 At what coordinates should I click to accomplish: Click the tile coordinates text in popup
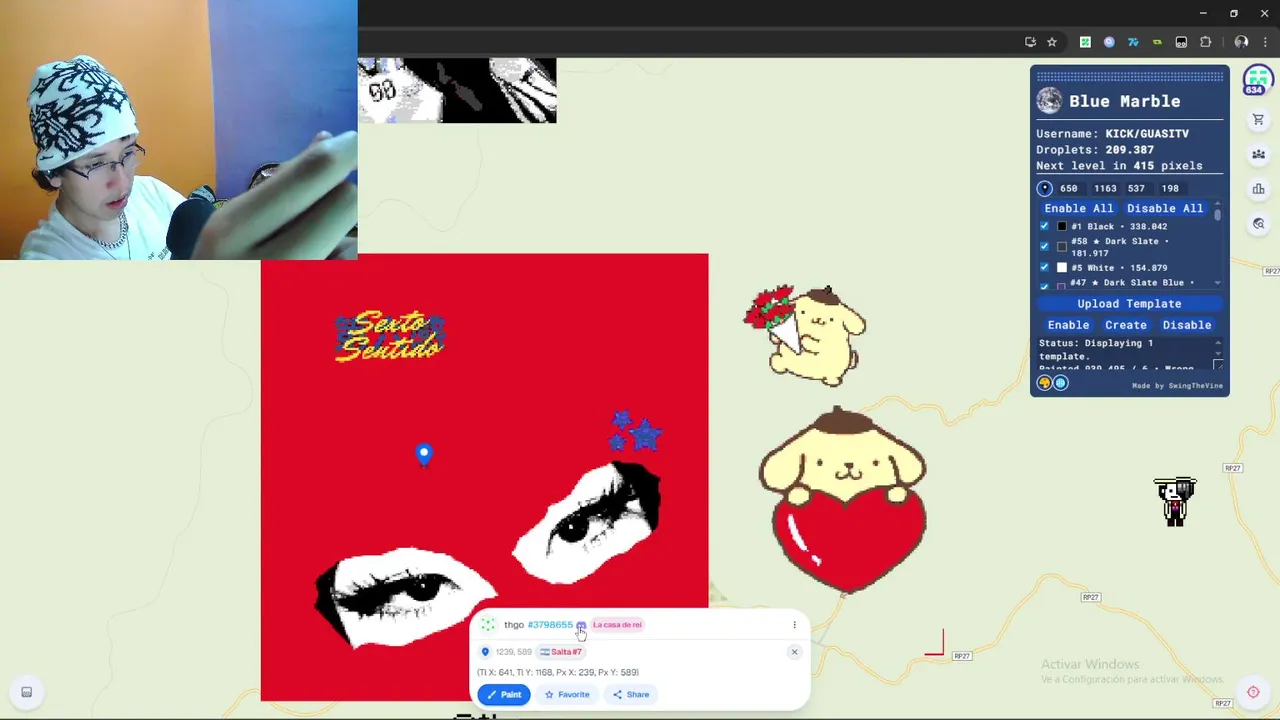(x=558, y=672)
